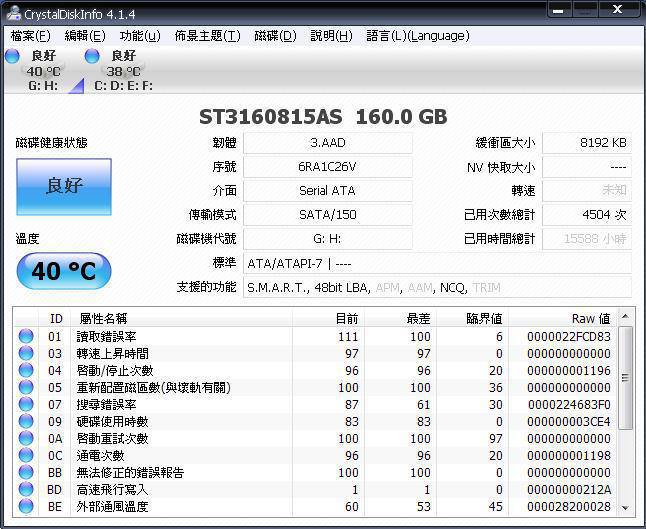This screenshot has height=529, width=646.
Task: Click raw value 0000224683F0
Action: click(x=569, y=405)
